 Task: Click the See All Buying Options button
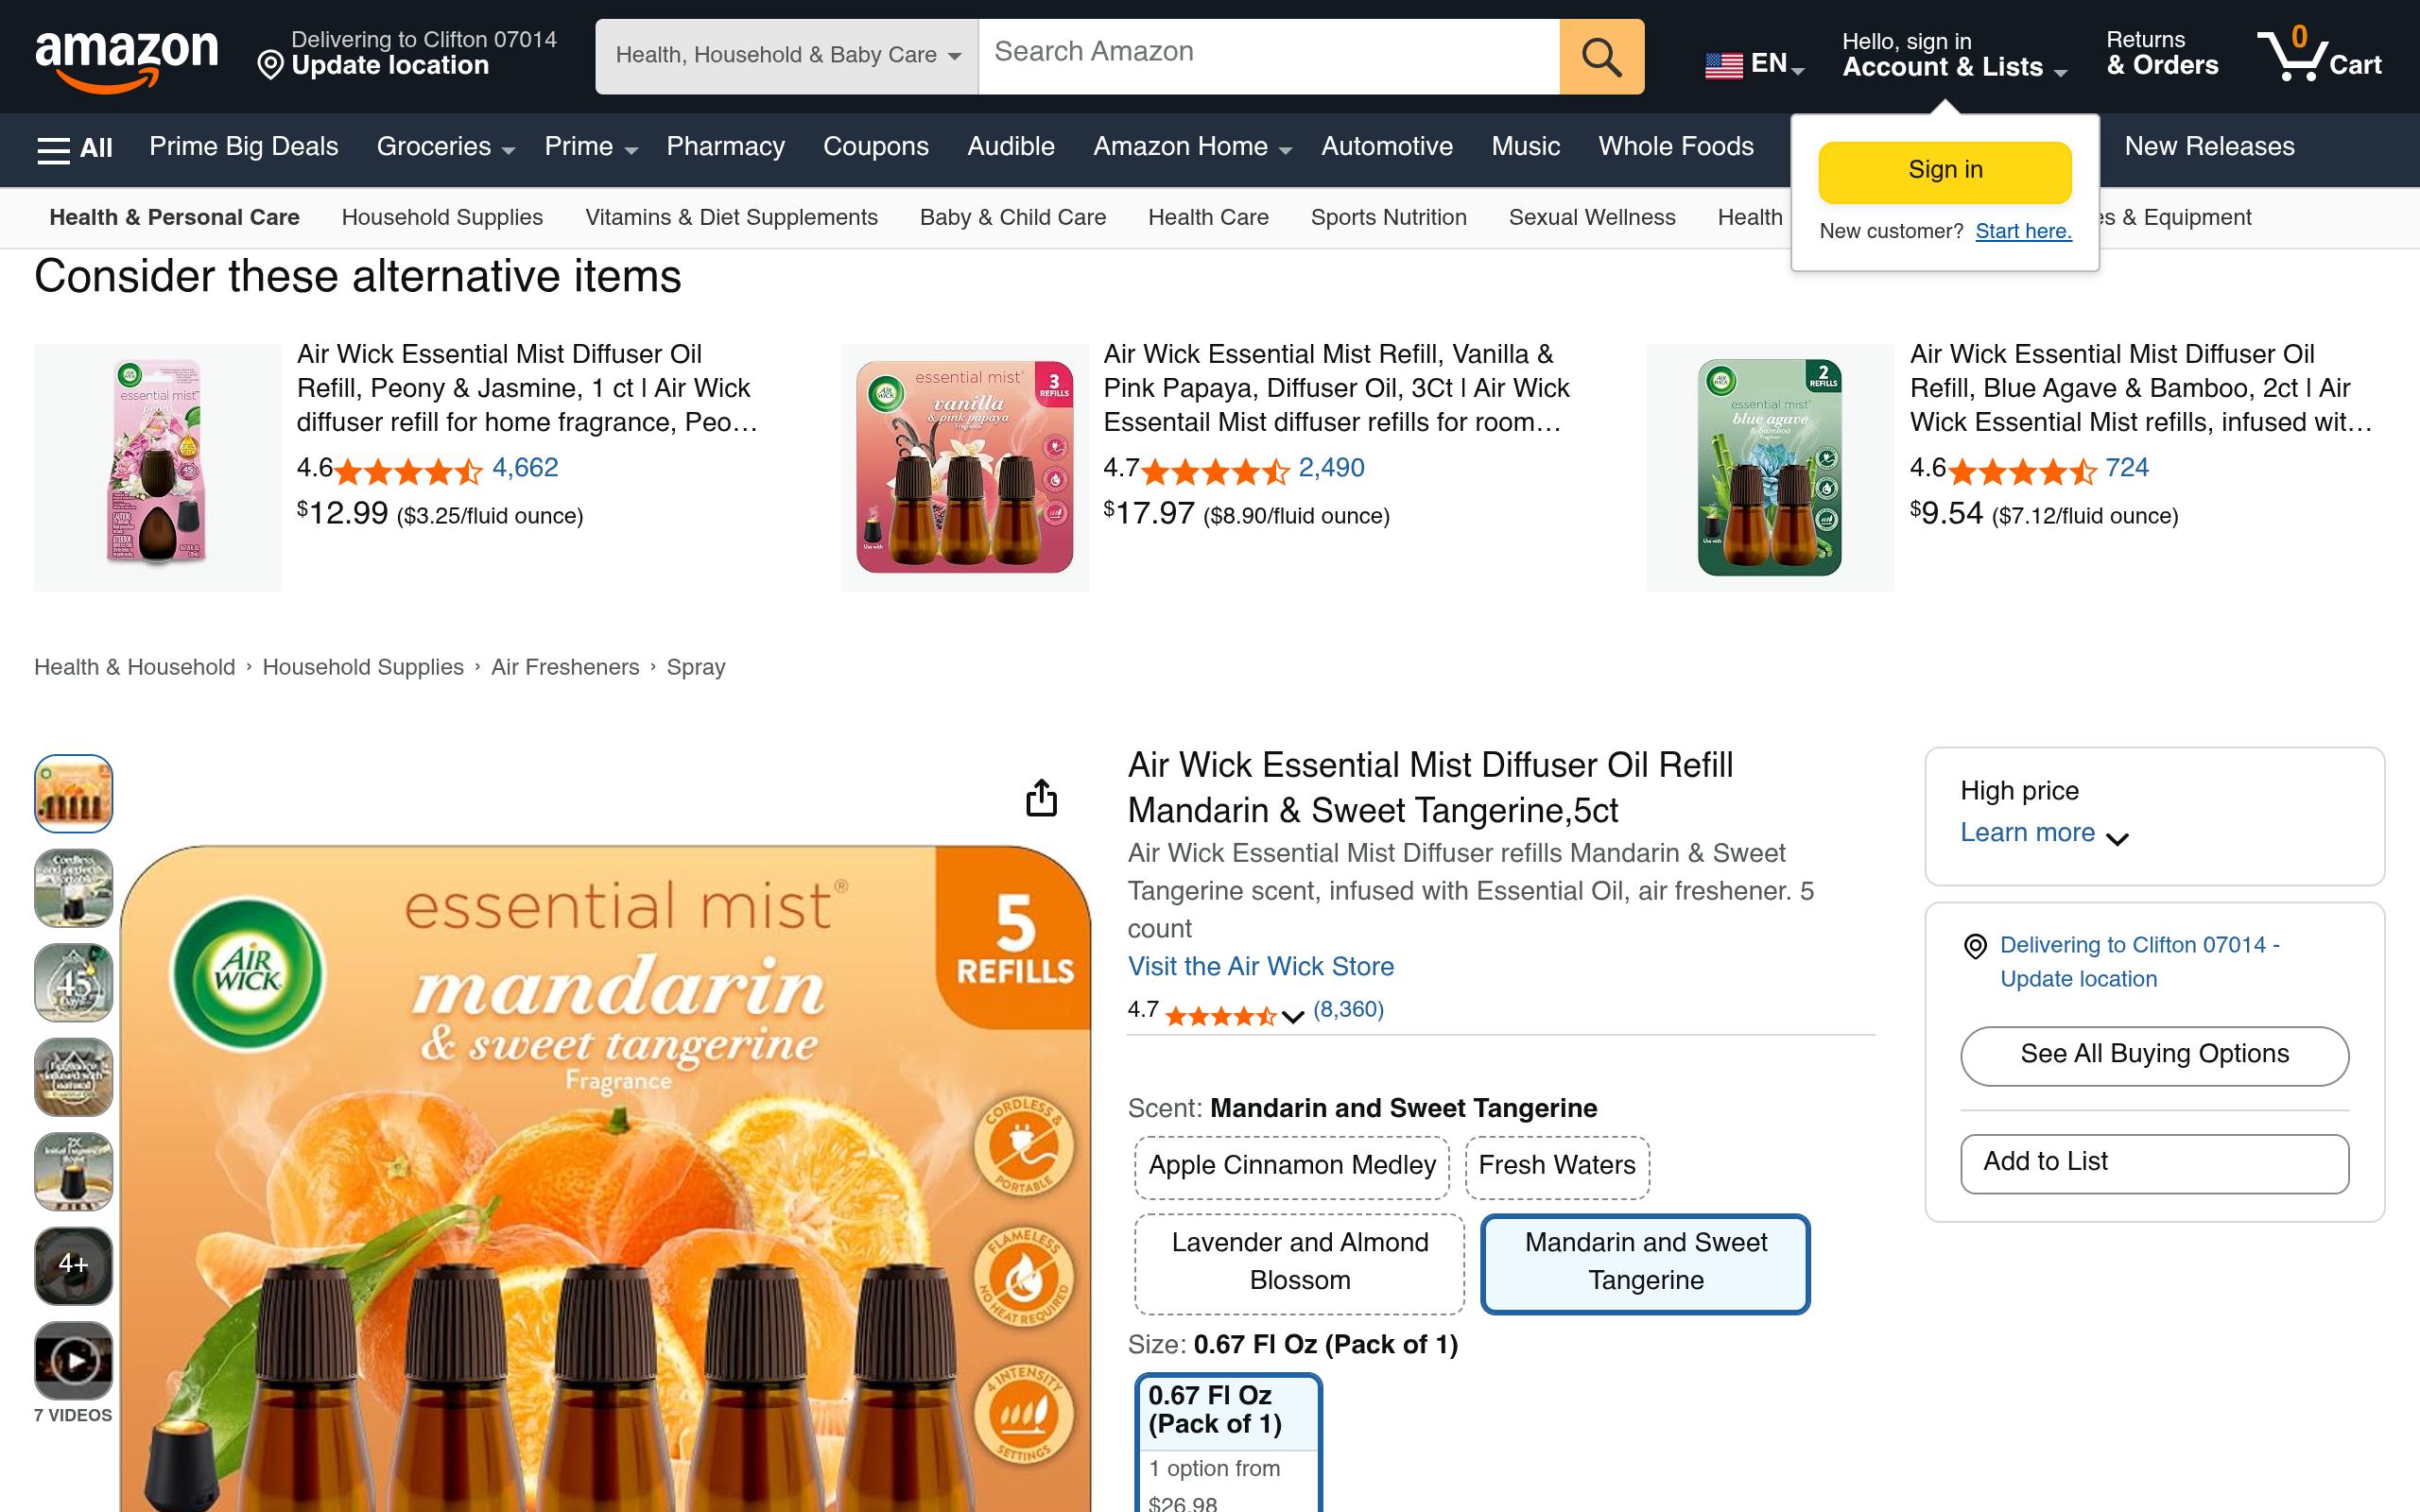(2154, 1055)
